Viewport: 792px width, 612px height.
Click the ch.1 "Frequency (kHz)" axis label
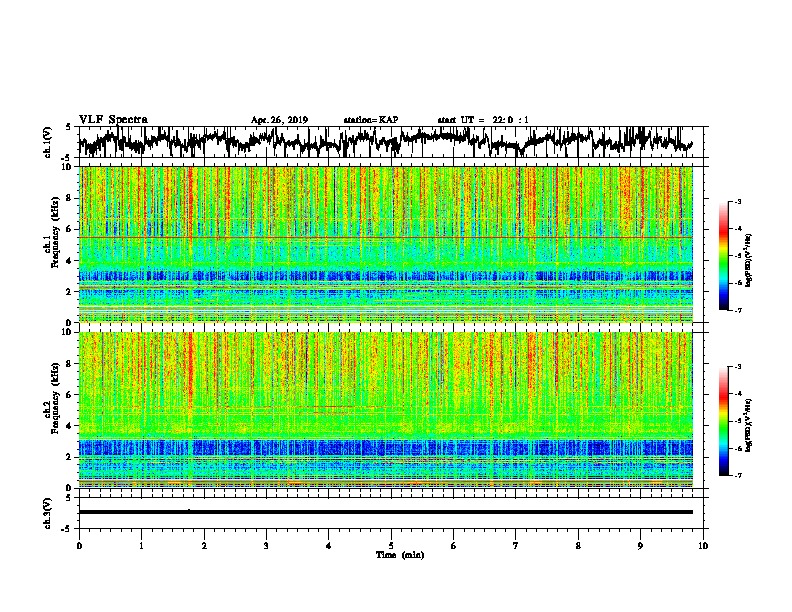[x=55, y=233]
